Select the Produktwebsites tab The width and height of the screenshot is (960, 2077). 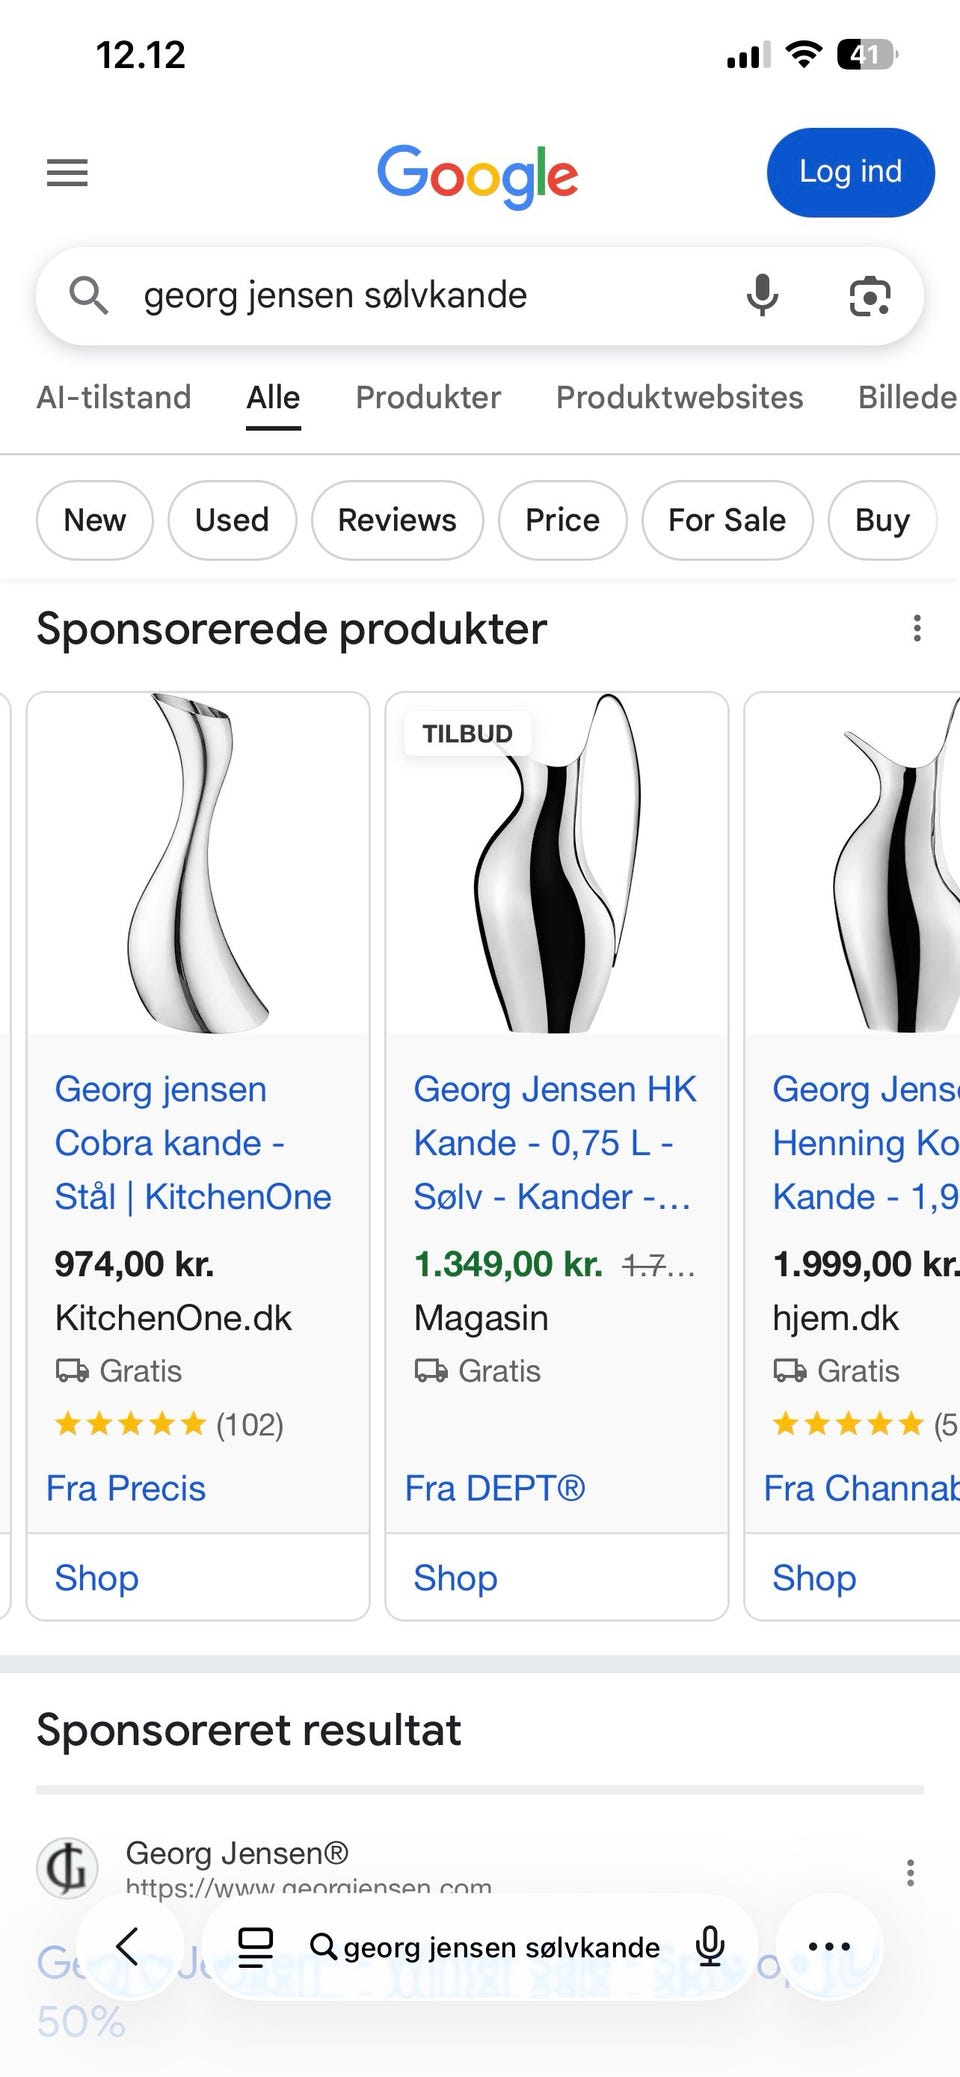point(679,397)
